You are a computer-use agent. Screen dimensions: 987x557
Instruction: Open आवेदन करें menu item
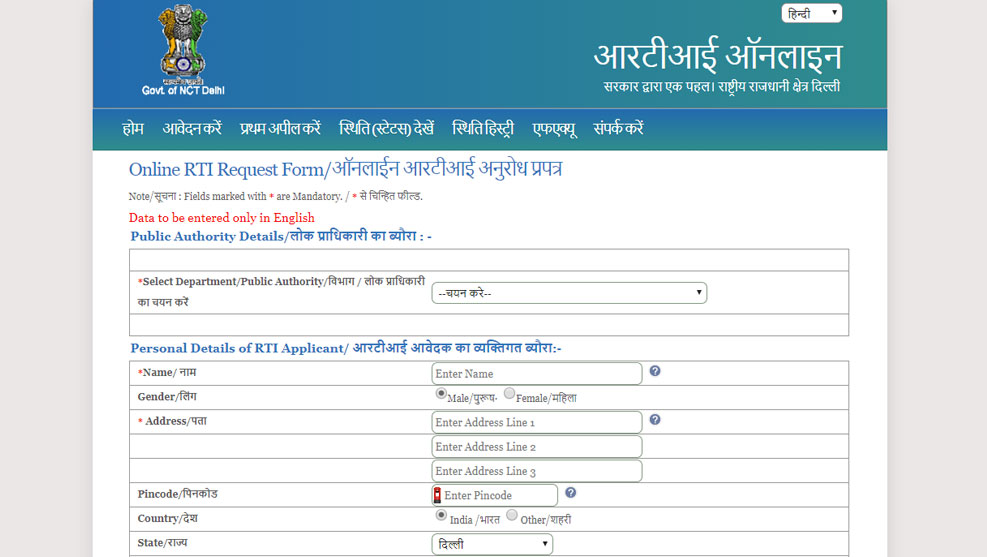point(192,129)
